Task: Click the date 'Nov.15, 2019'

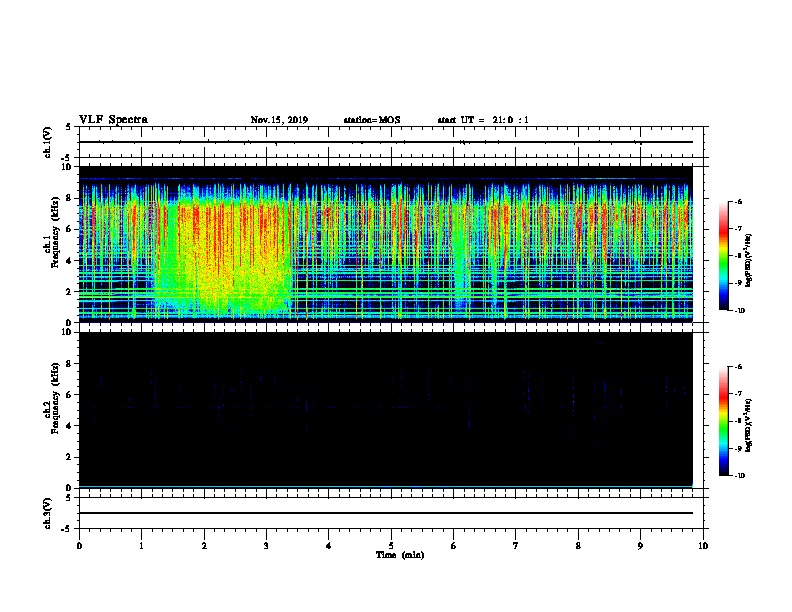Action: pyautogui.click(x=279, y=120)
